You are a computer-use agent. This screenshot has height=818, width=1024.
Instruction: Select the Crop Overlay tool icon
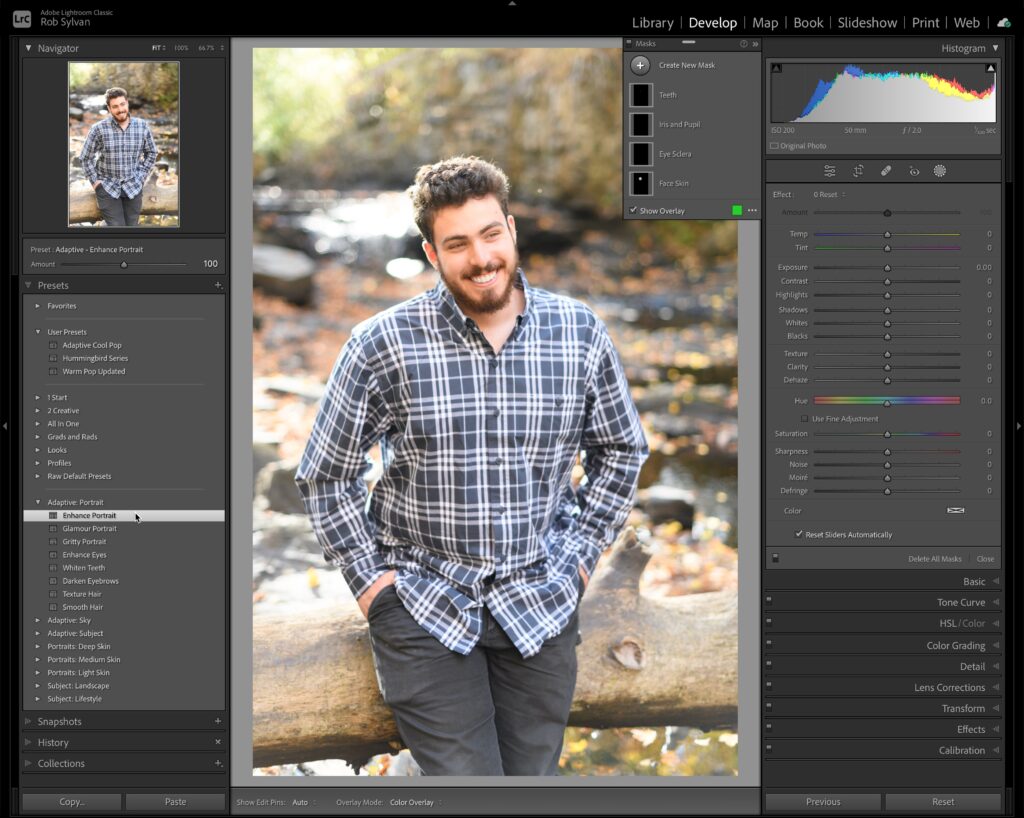click(x=858, y=171)
